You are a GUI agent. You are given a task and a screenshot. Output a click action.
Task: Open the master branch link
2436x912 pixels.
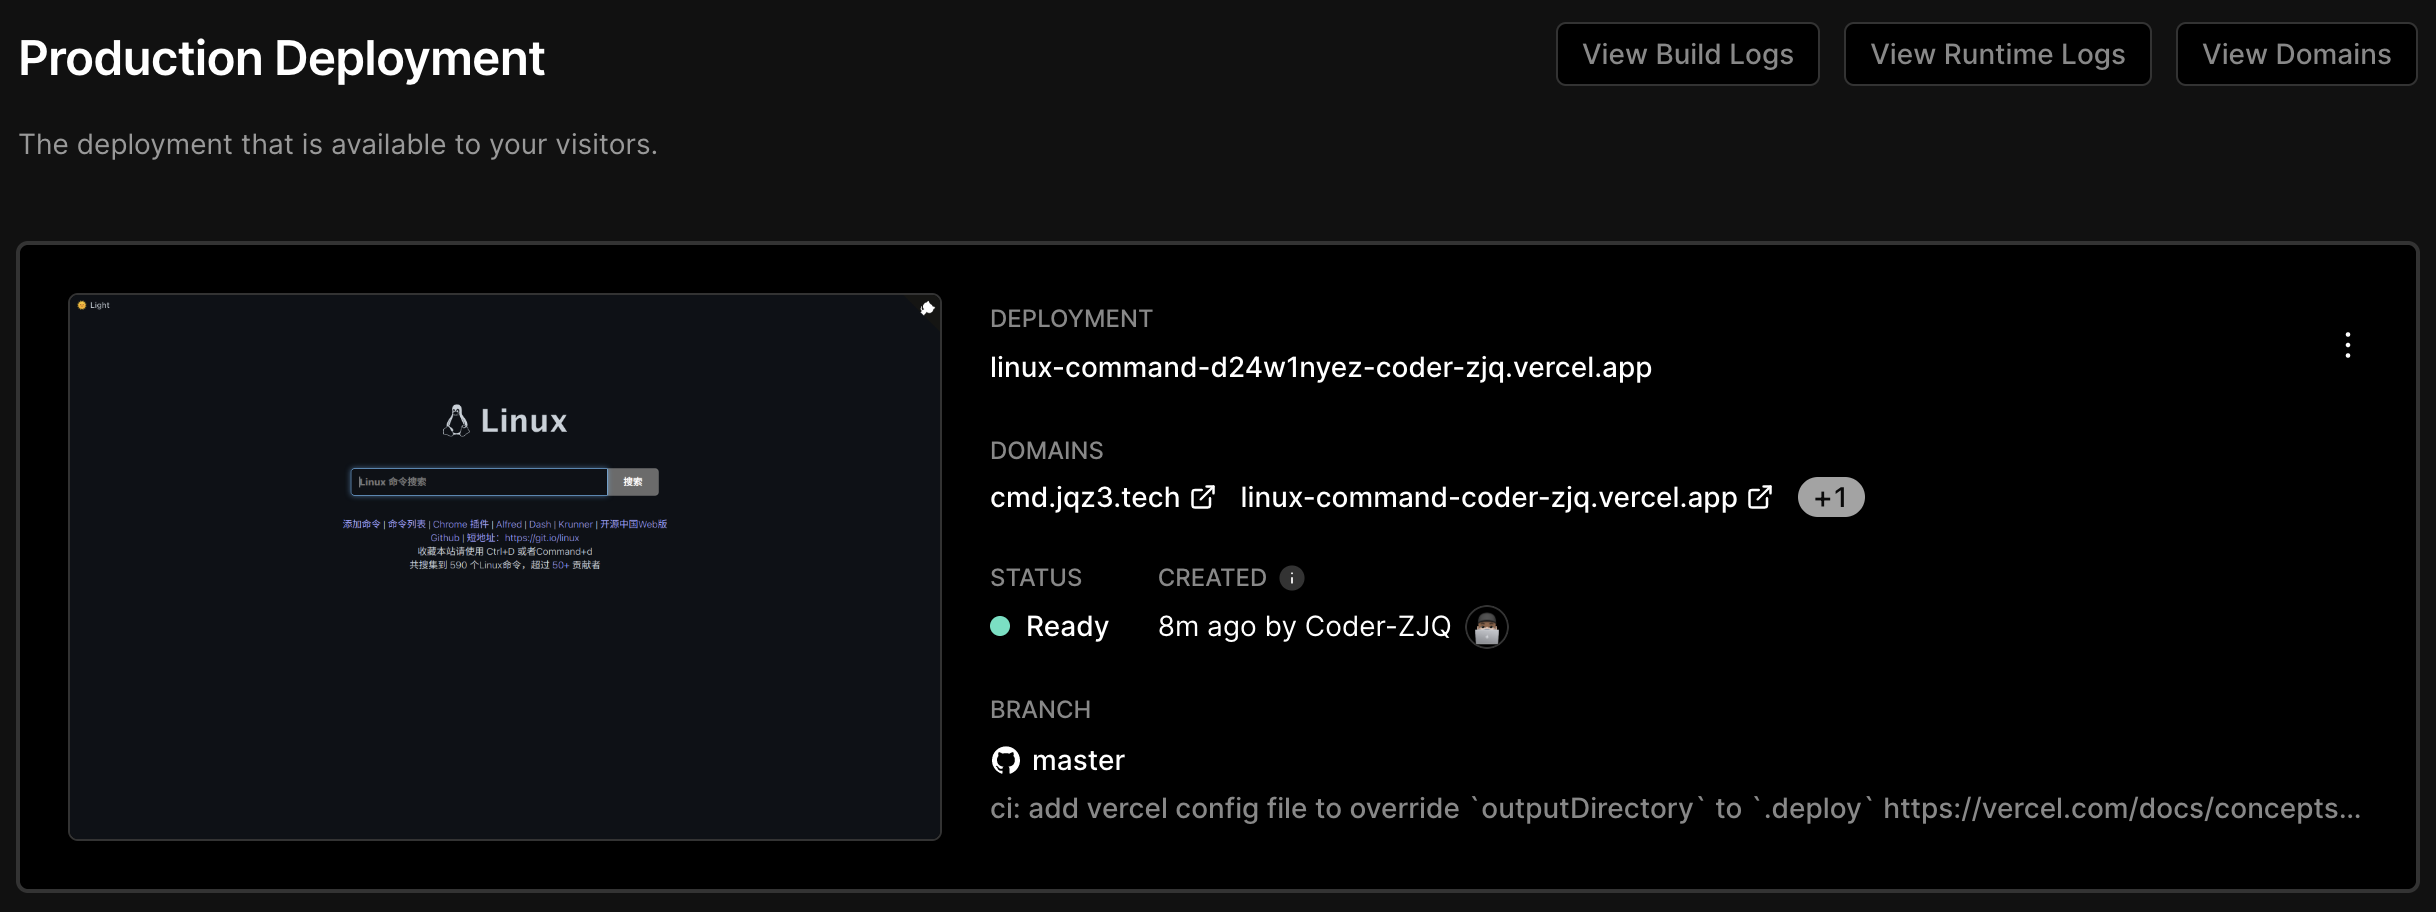tap(1078, 761)
